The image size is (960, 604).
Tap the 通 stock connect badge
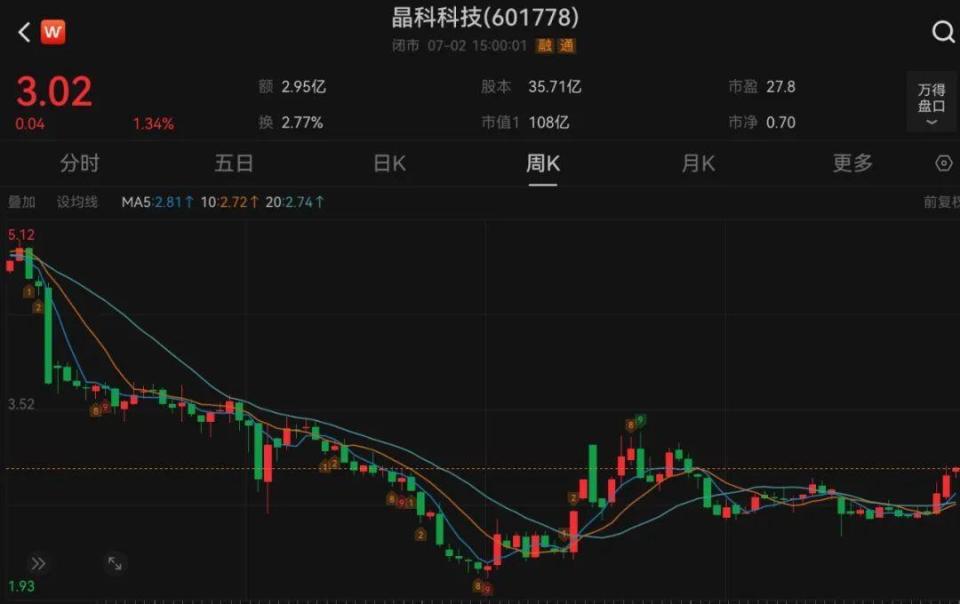click(x=566, y=46)
